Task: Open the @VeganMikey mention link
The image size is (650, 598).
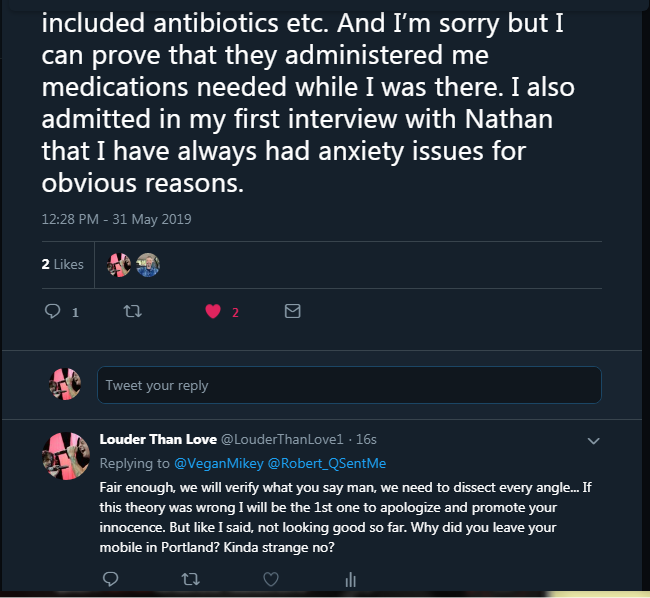Action: [x=213, y=463]
